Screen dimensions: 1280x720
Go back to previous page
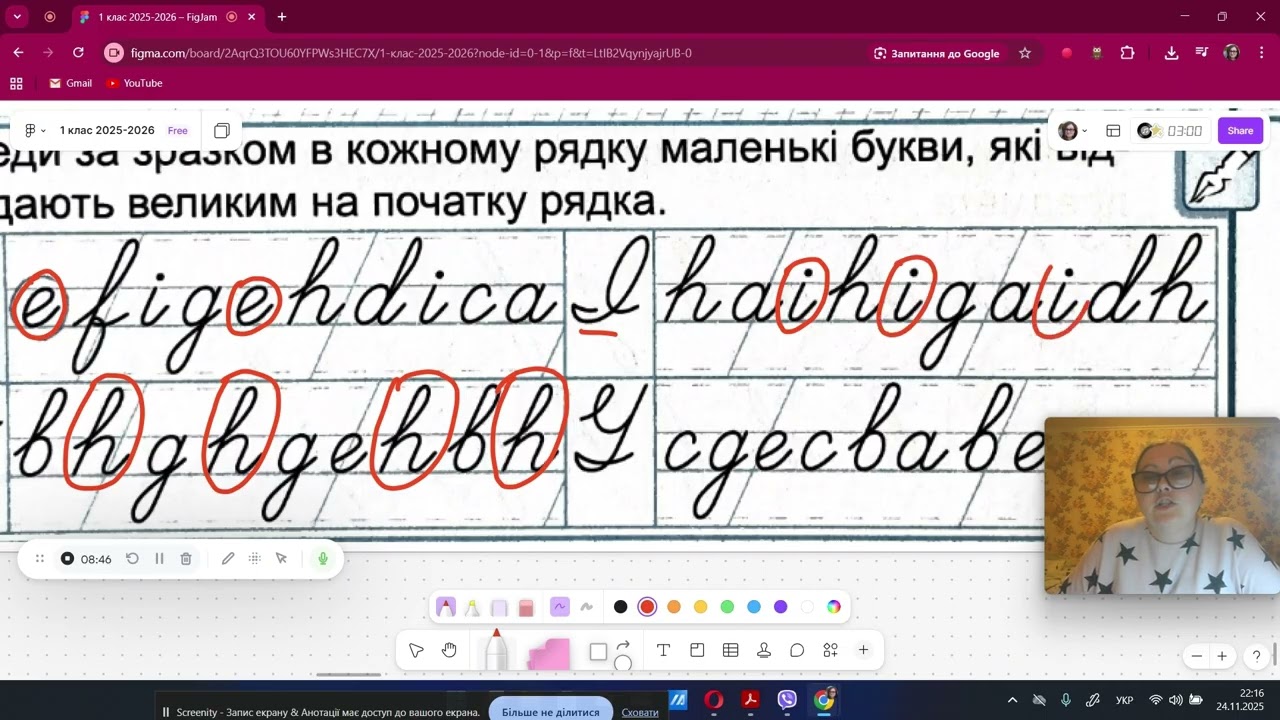tap(19, 53)
